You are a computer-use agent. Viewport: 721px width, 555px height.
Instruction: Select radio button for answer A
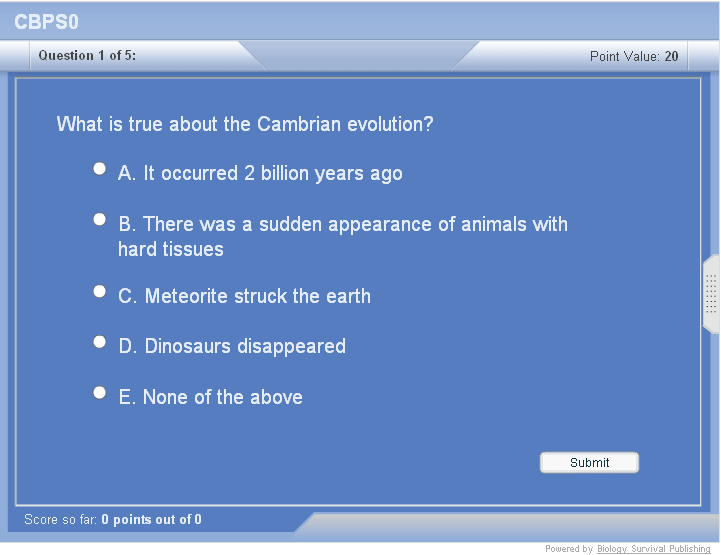pyautogui.click(x=100, y=169)
